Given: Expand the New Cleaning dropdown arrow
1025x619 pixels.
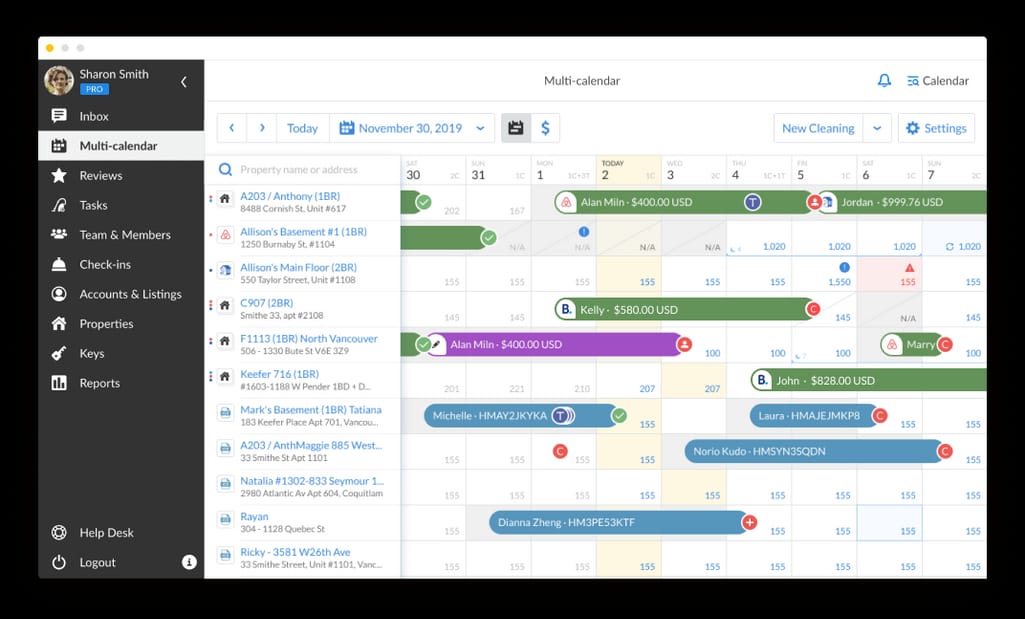Looking at the screenshot, I should [x=877, y=128].
